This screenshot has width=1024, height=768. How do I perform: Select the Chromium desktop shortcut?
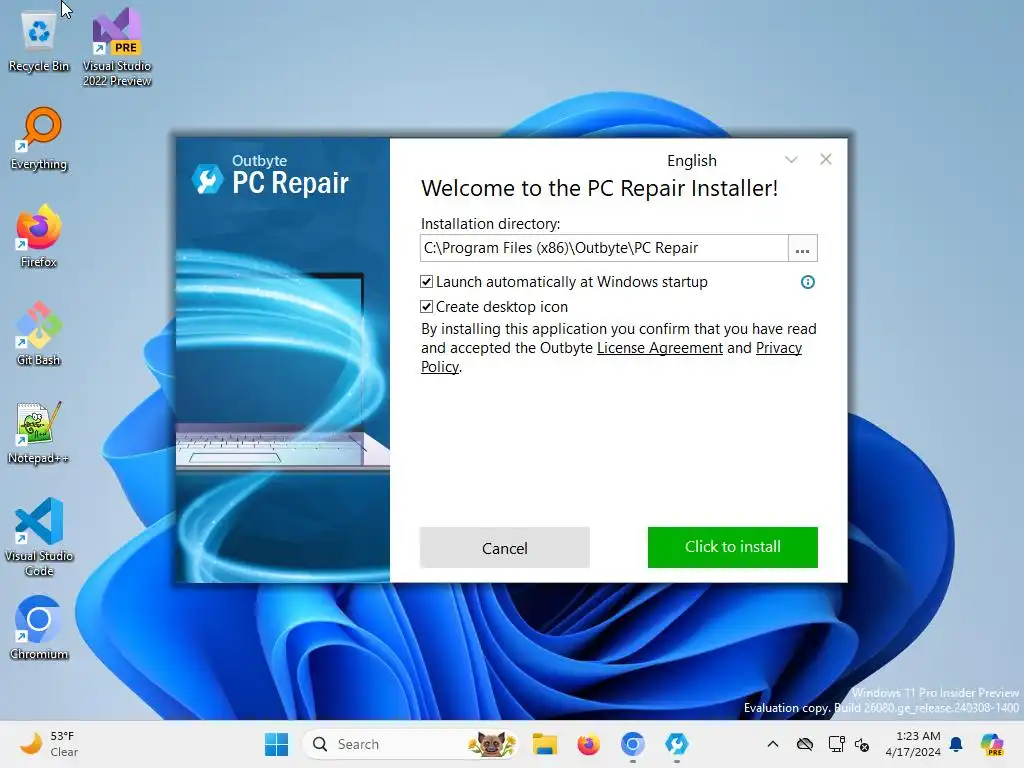(39, 628)
